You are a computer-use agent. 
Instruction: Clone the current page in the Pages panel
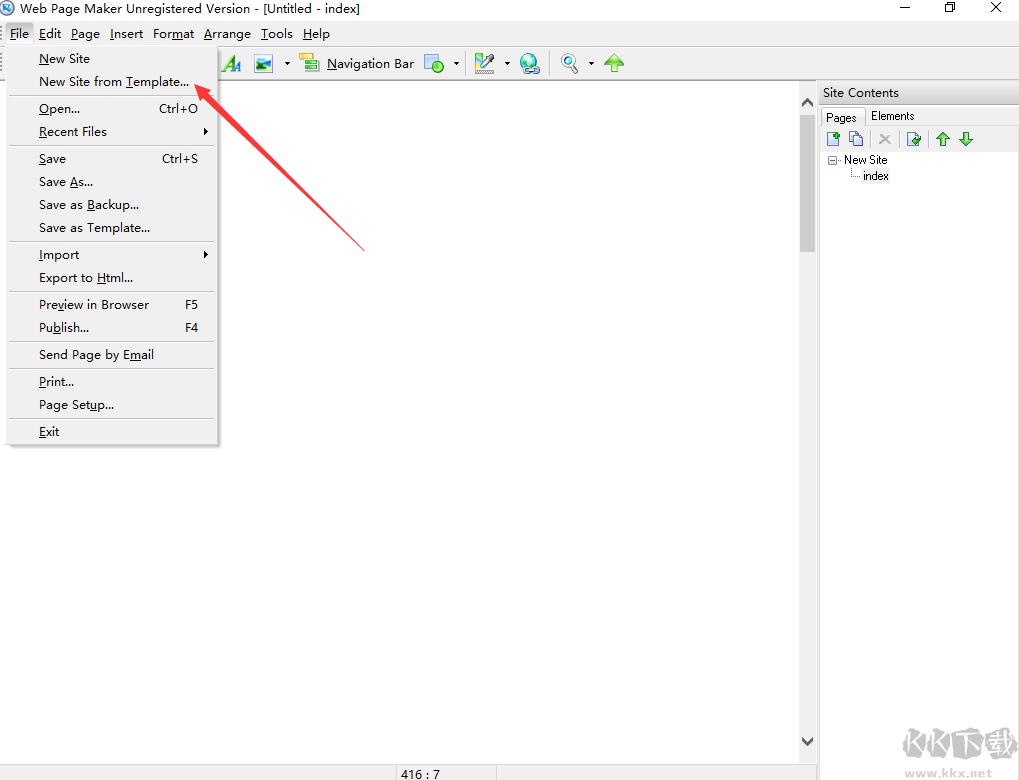856,138
